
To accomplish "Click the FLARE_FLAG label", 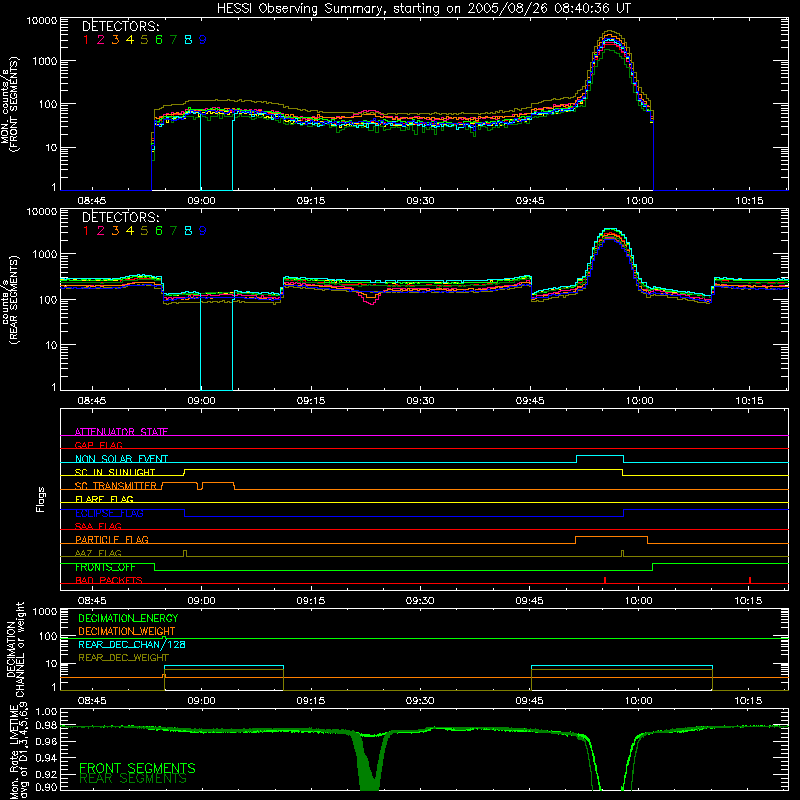I will (x=104, y=499).
